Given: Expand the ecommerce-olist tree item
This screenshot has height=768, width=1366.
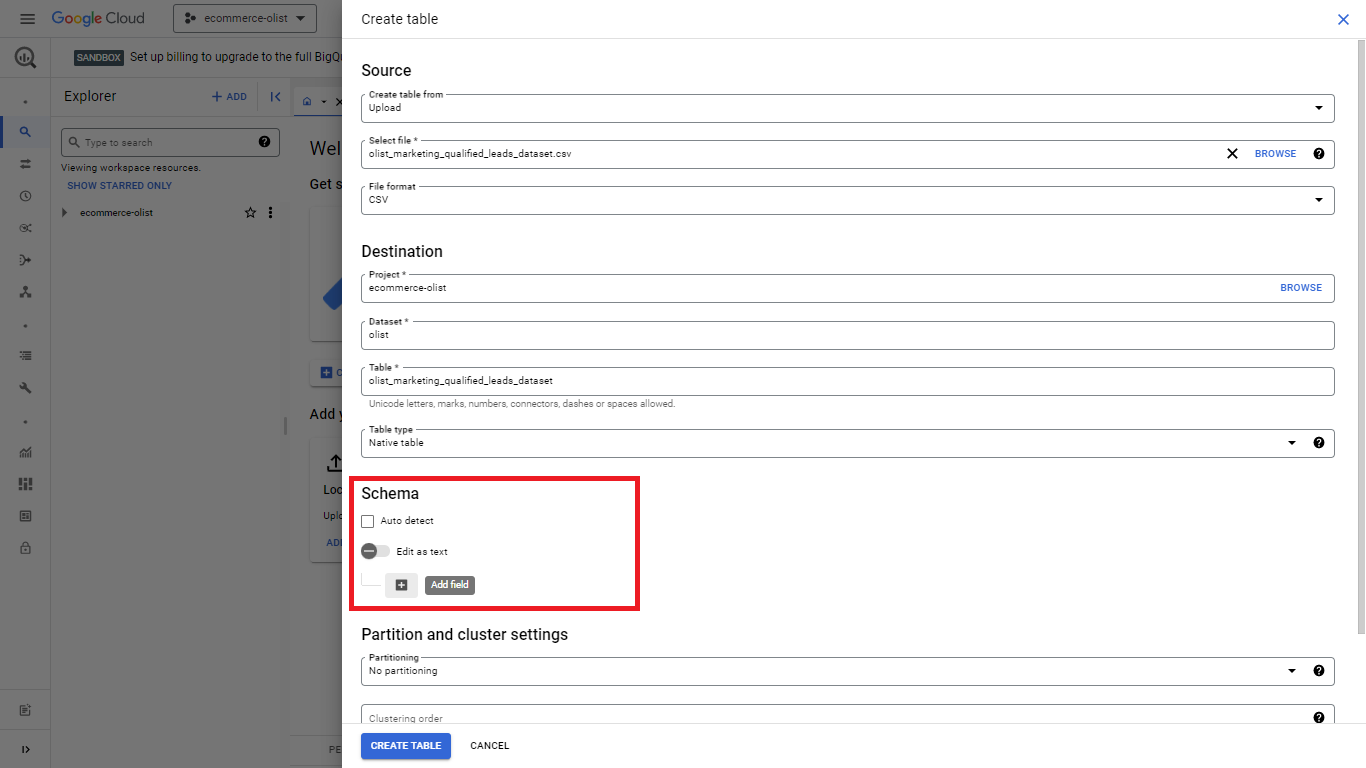Looking at the screenshot, I should pyautogui.click(x=65, y=212).
